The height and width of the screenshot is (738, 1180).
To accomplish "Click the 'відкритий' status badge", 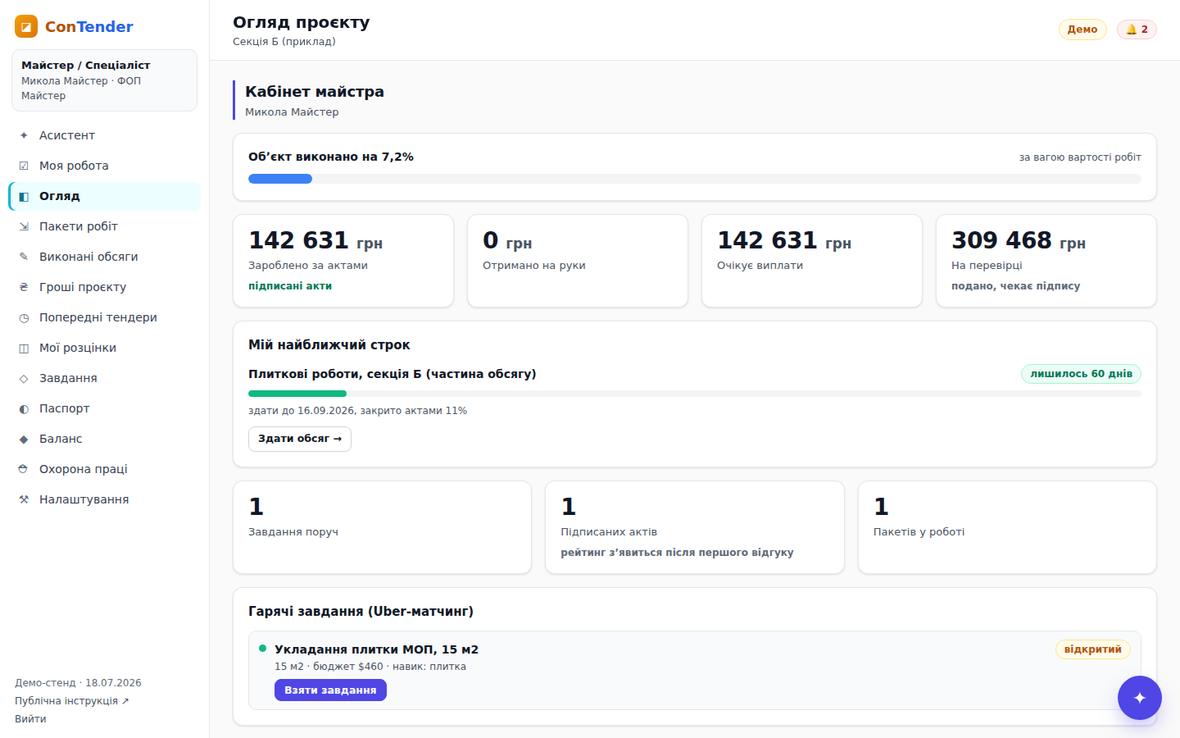I will pyautogui.click(x=1093, y=649).
